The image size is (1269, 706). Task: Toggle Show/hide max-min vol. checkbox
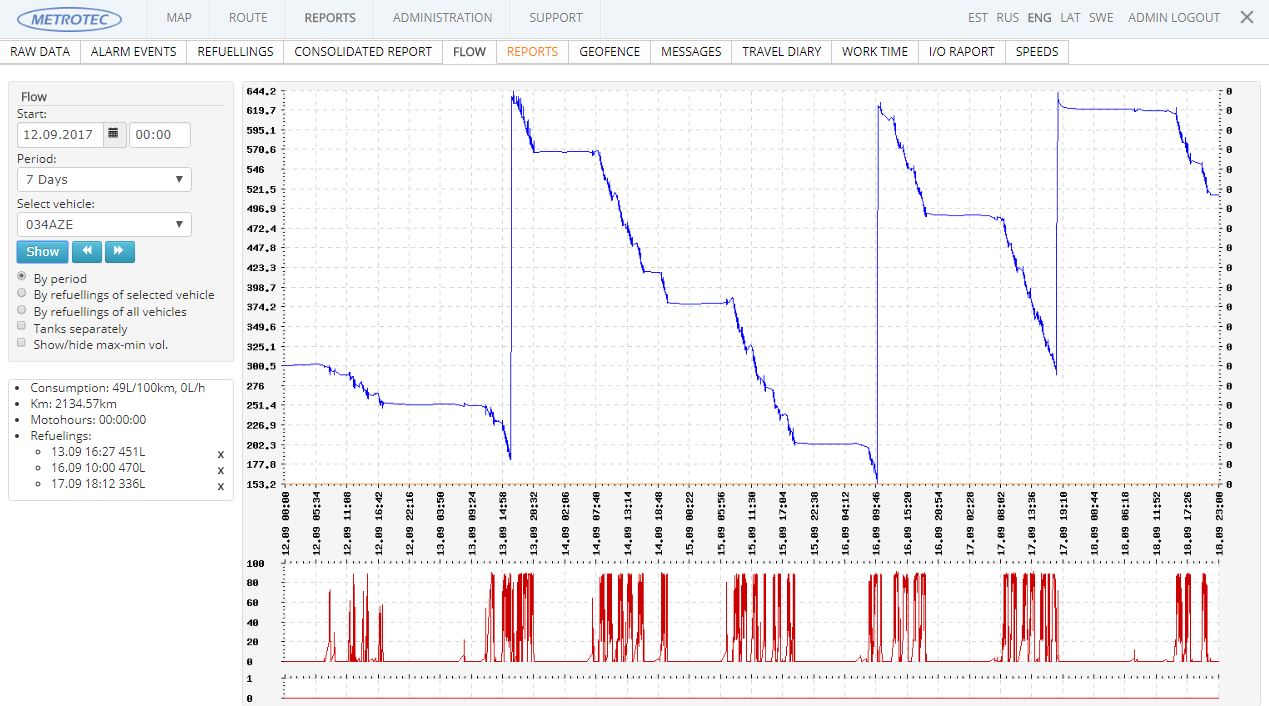click(x=23, y=343)
